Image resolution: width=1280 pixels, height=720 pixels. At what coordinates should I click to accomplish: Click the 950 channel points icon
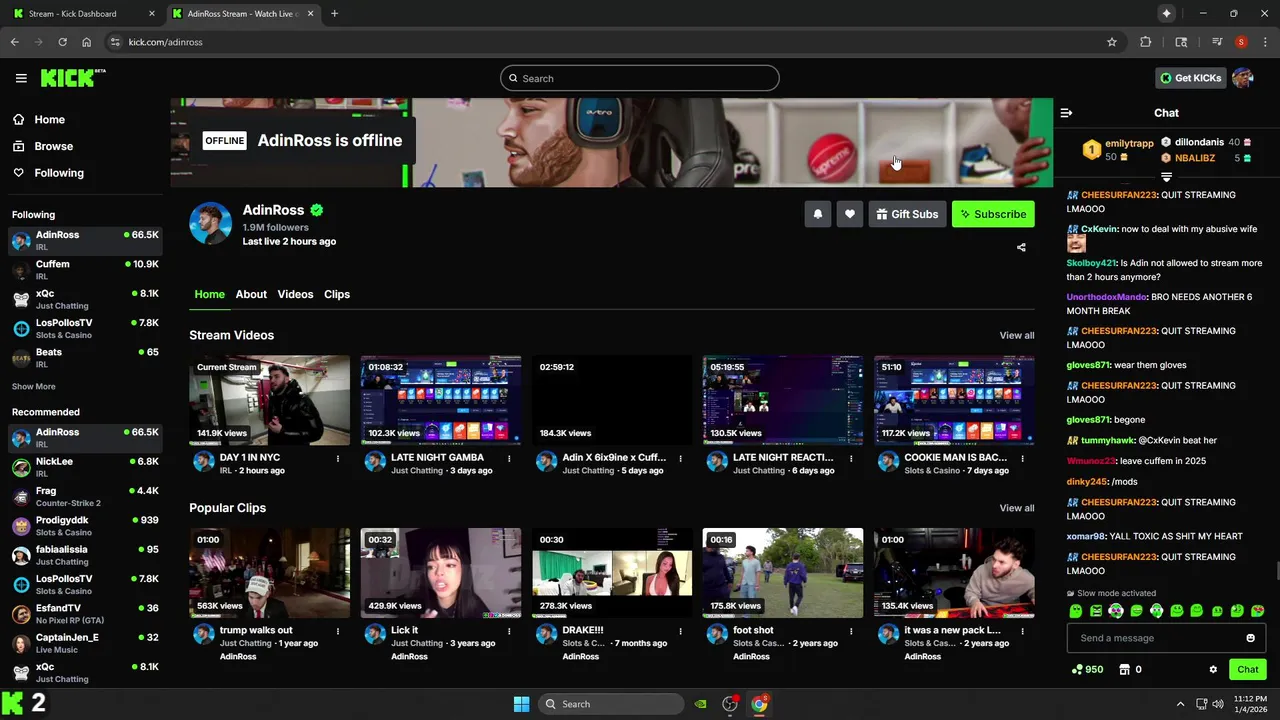(x=1076, y=669)
